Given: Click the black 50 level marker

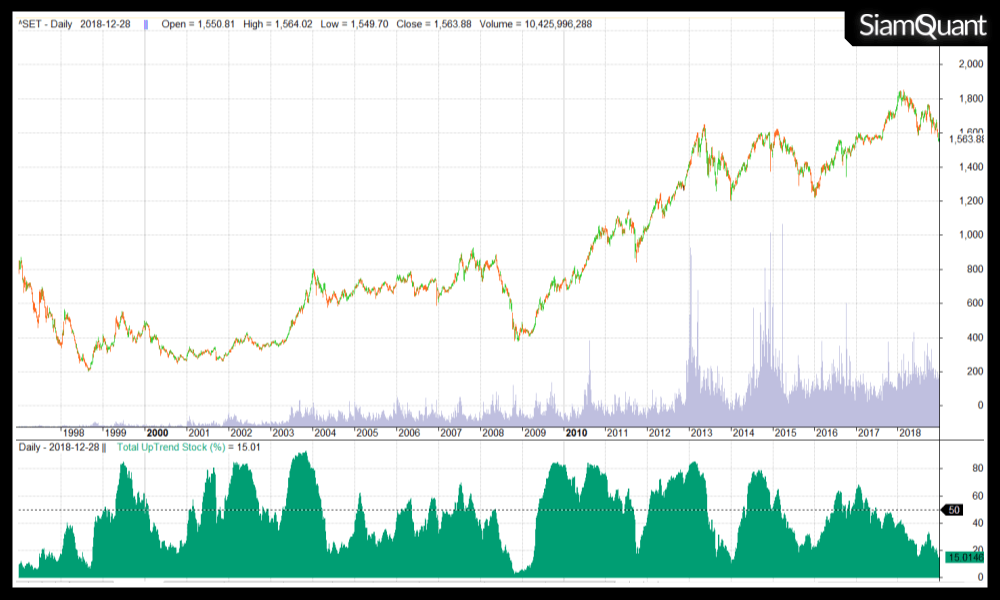Looking at the screenshot, I should coord(955,510).
